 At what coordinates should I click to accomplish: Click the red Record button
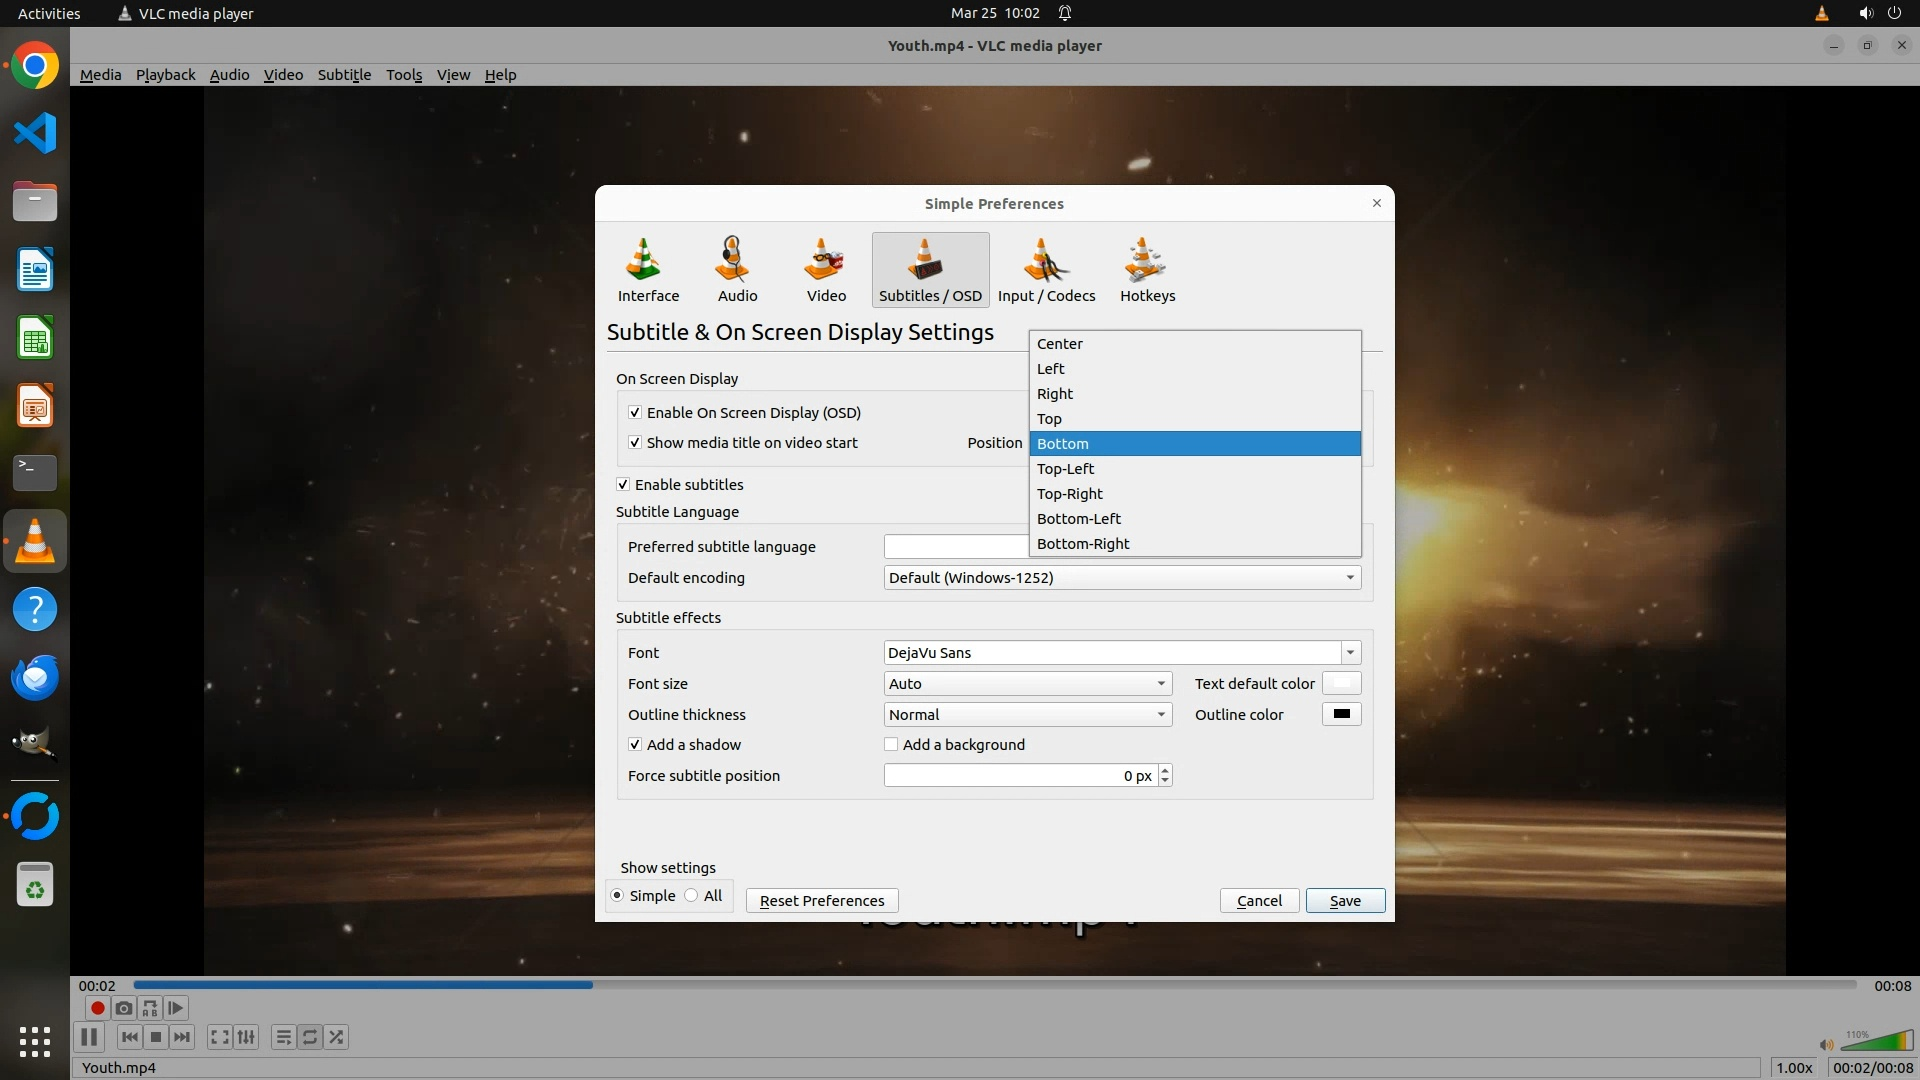click(x=97, y=1008)
